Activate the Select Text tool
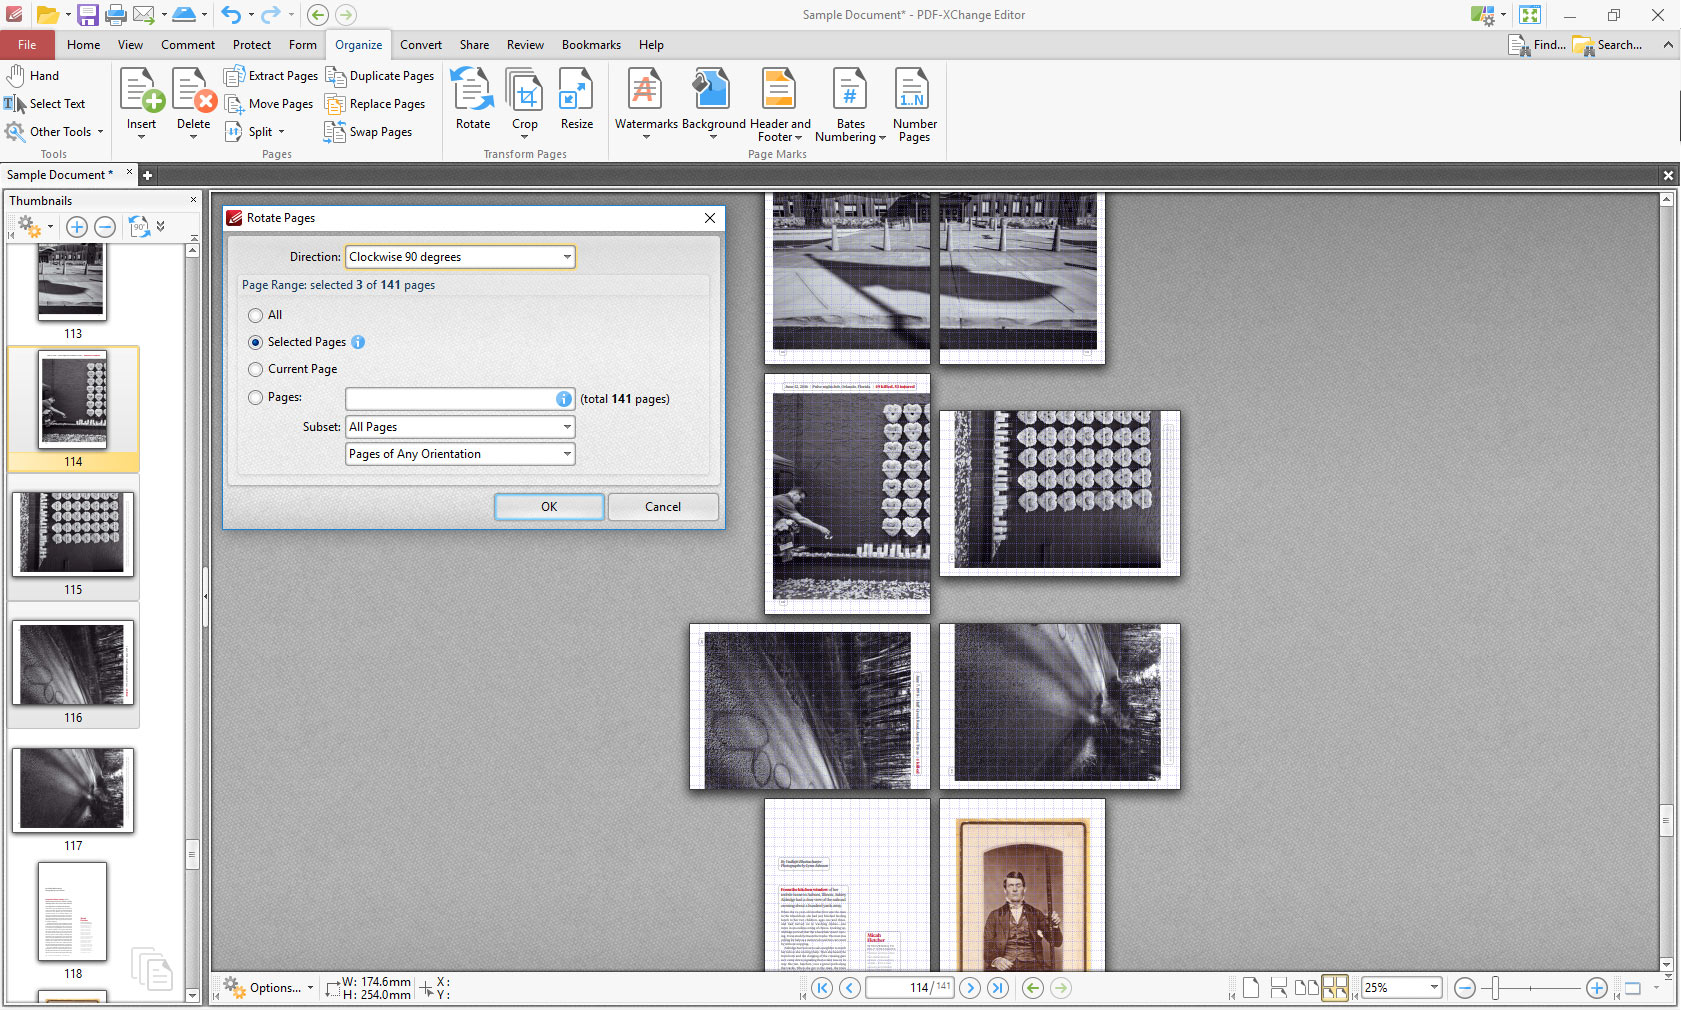Screen dimensions: 1681x1010 pos(45,103)
